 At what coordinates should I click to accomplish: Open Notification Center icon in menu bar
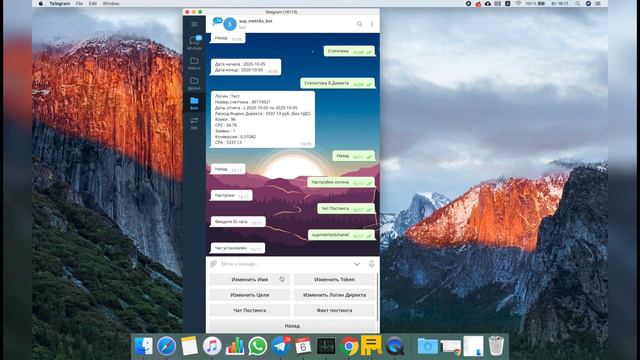(x=598, y=4)
